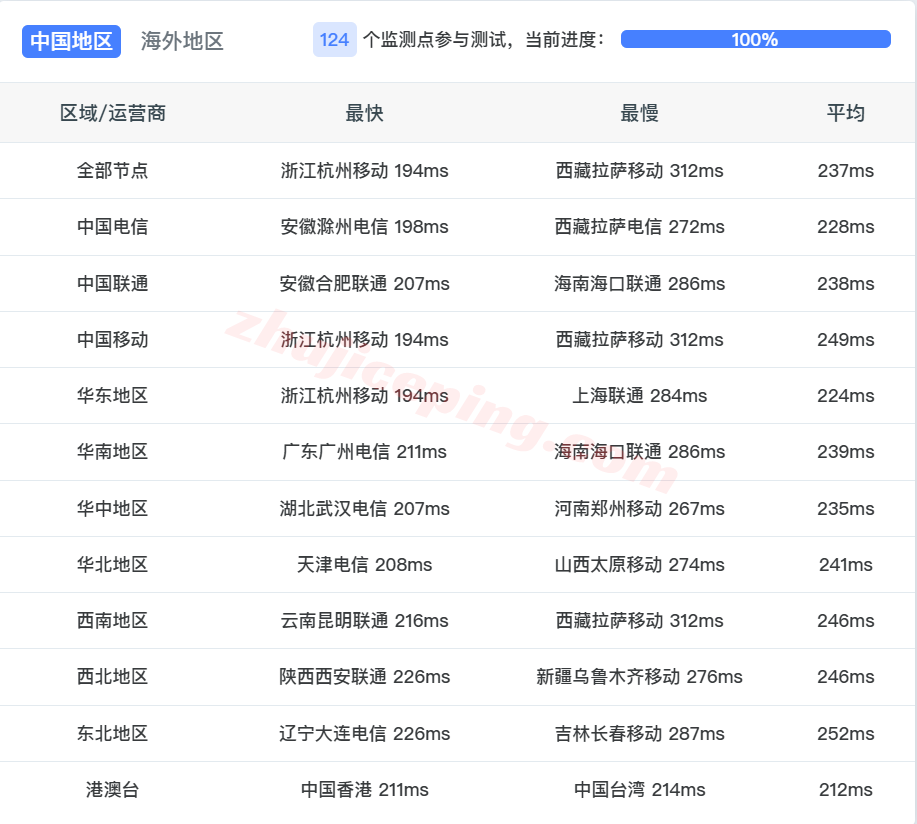Image resolution: width=917 pixels, height=824 pixels.
Task: Click 陕西西安联通 226ms cell
Action: 364,677
